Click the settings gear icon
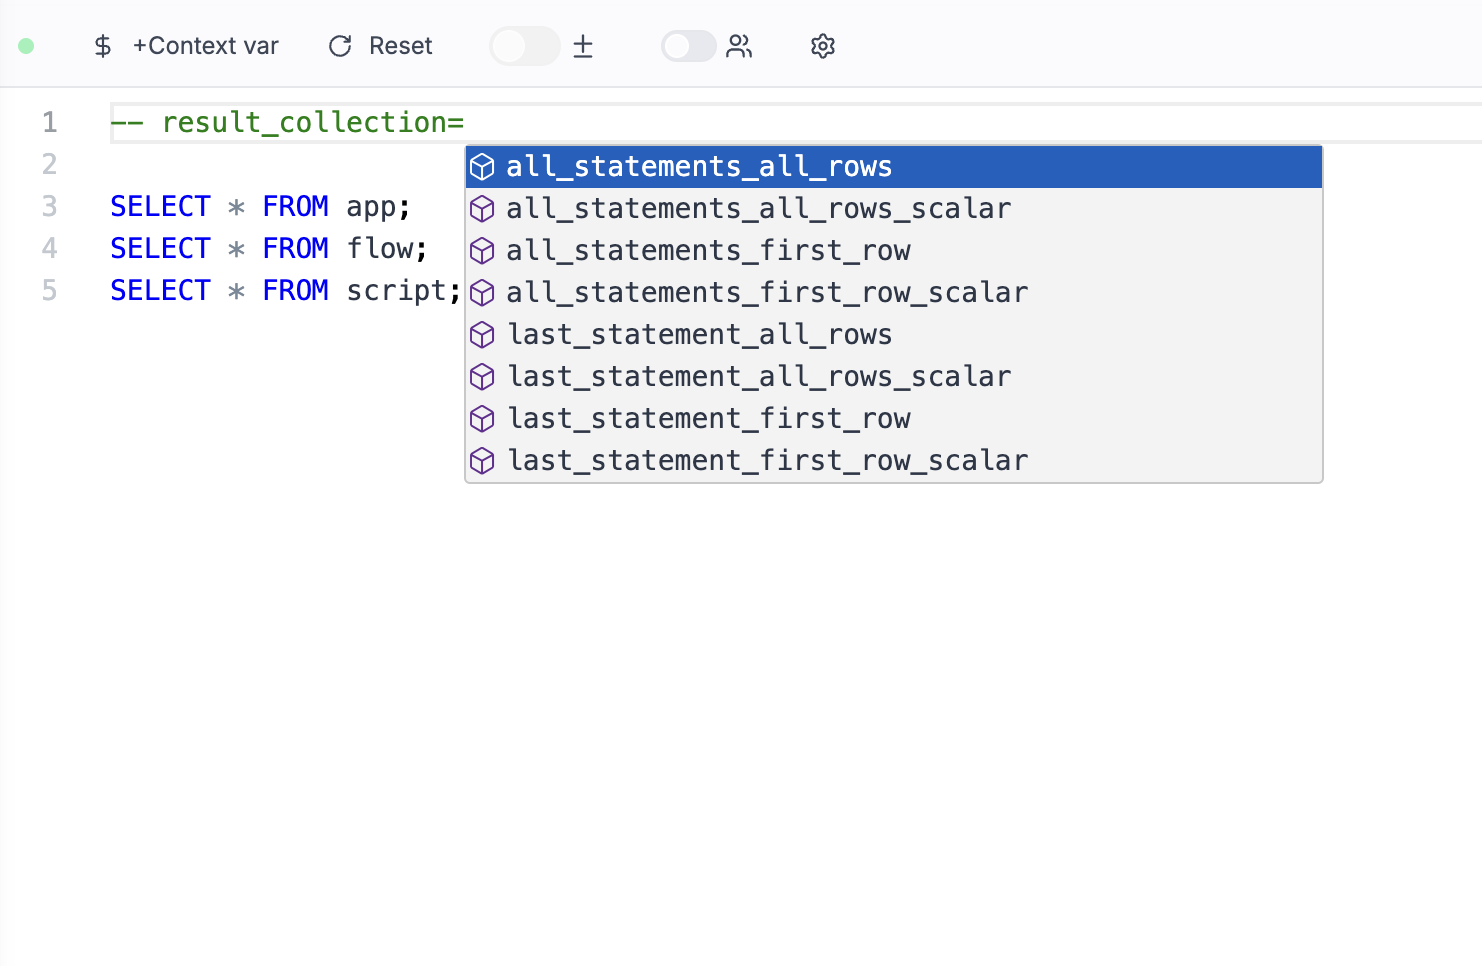1482x966 pixels. click(x=822, y=46)
